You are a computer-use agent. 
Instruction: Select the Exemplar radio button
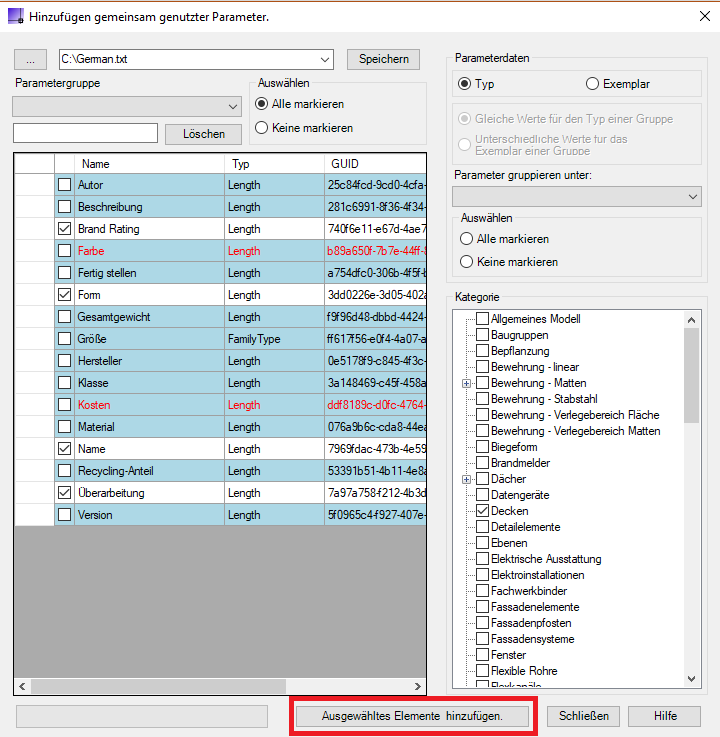[x=592, y=84]
